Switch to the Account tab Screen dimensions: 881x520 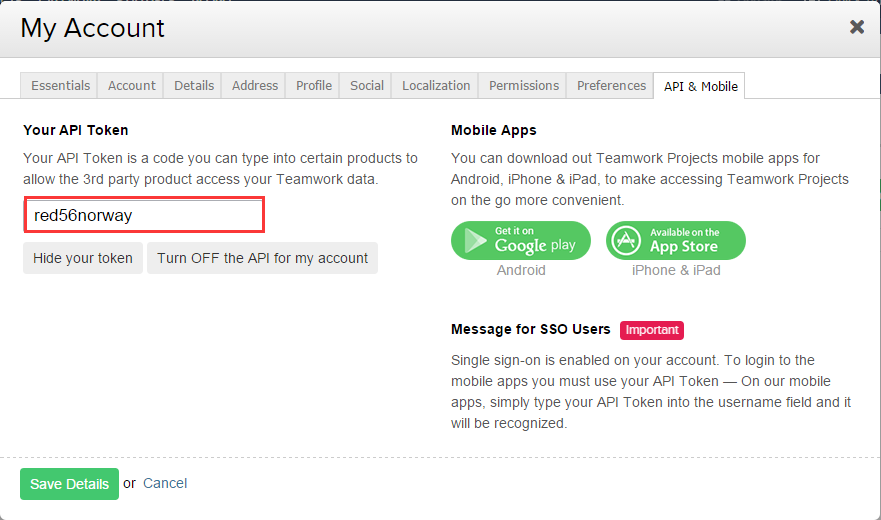[x=131, y=85]
